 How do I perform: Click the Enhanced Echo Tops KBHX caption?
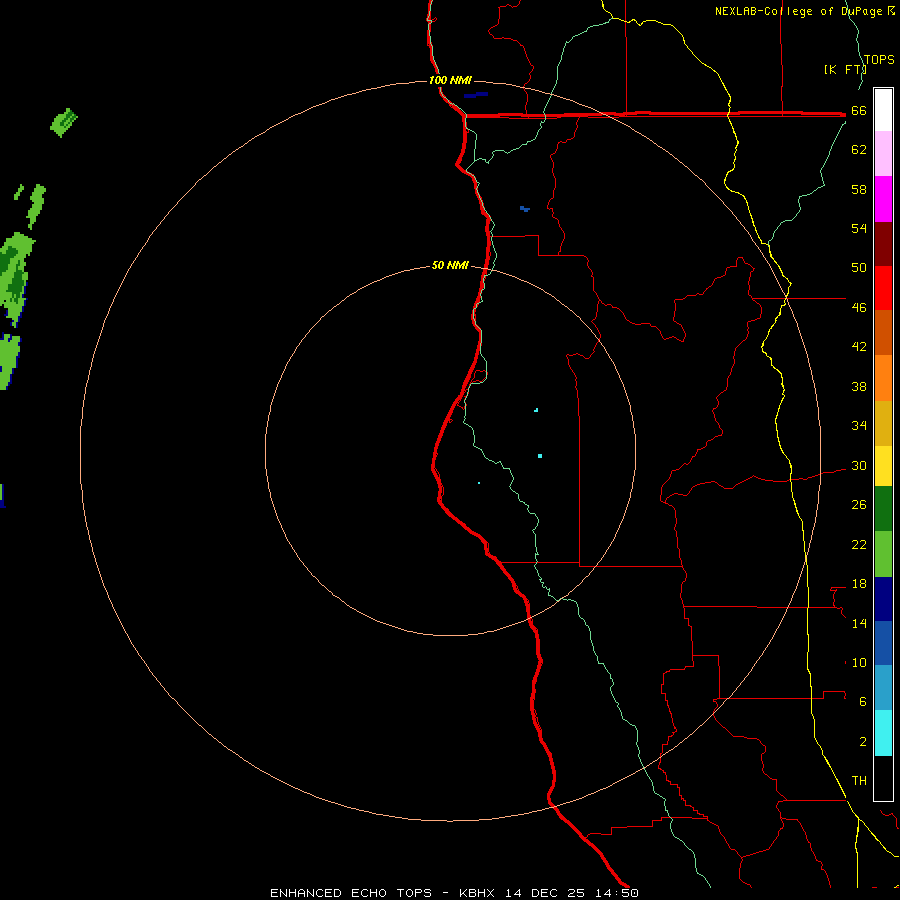[x=454, y=893]
